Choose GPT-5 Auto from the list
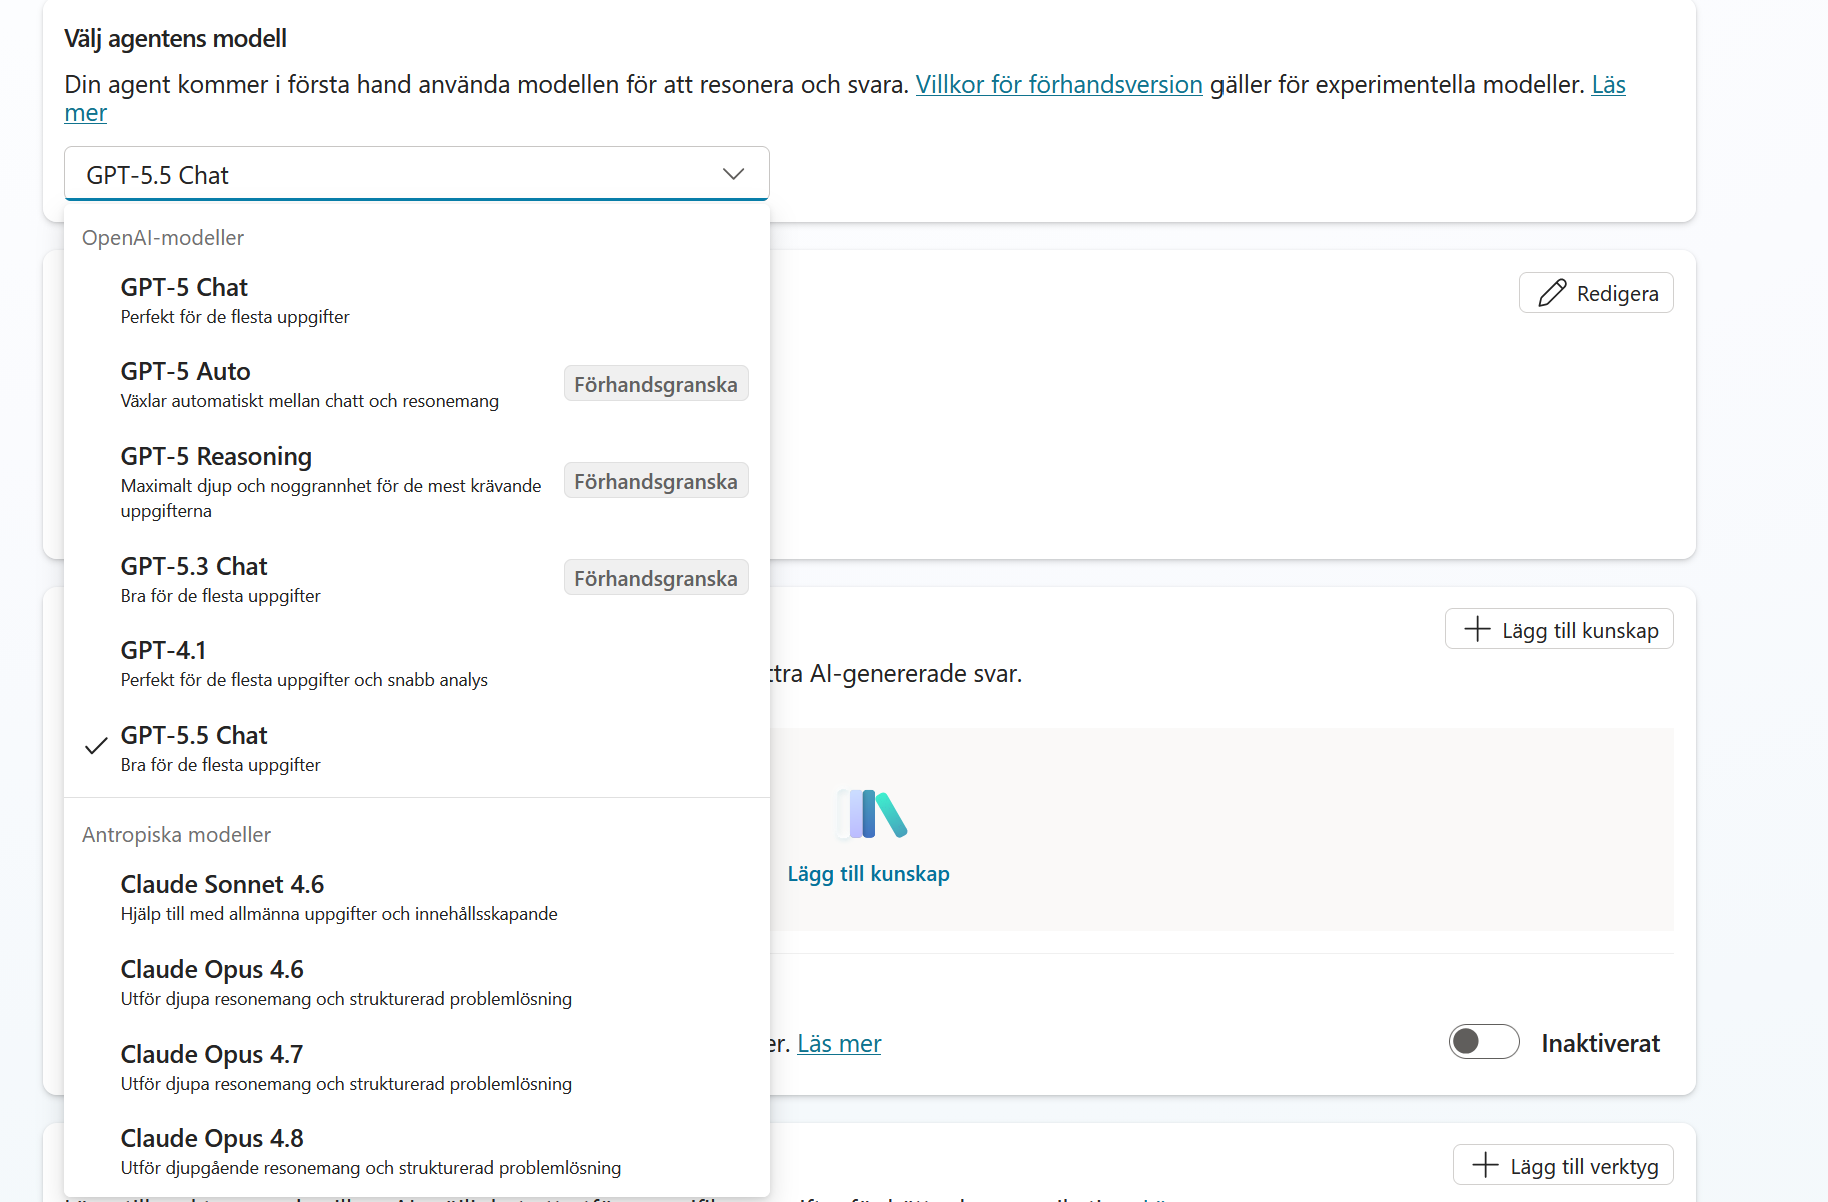This screenshot has width=1828, height=1202. point(416,385)
